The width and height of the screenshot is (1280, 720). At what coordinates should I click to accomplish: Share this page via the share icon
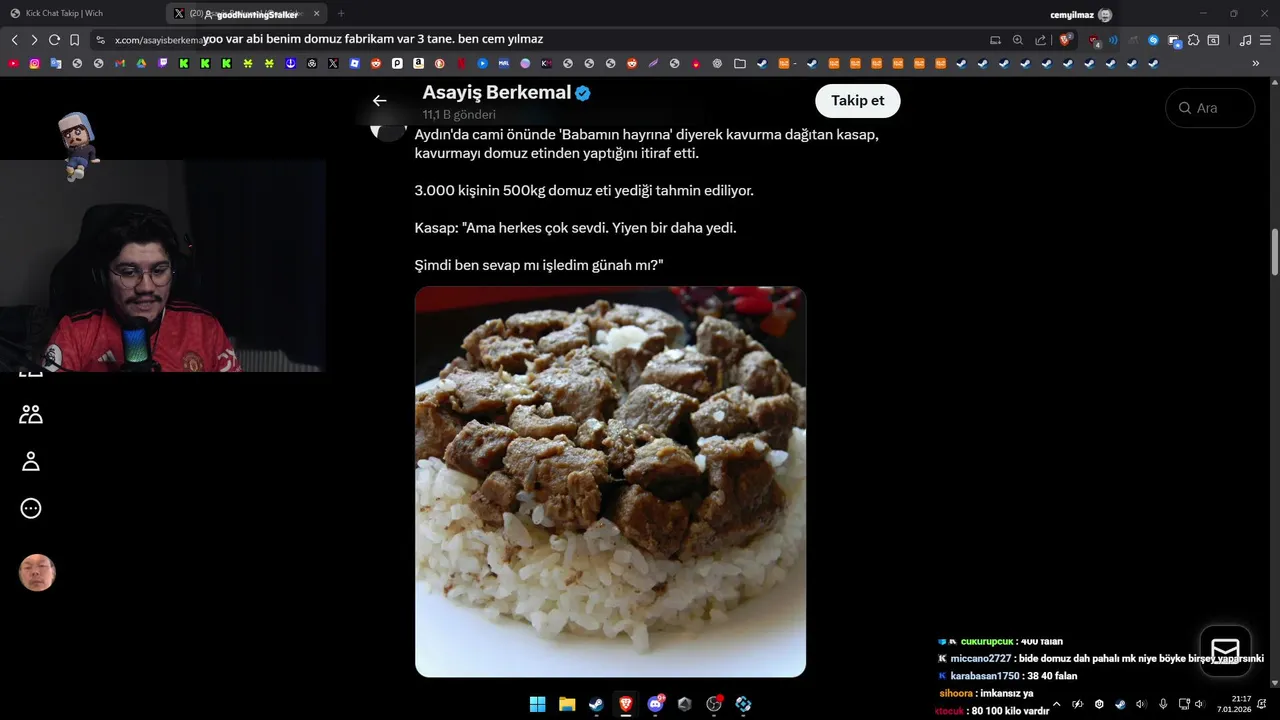coord(1041,40)
